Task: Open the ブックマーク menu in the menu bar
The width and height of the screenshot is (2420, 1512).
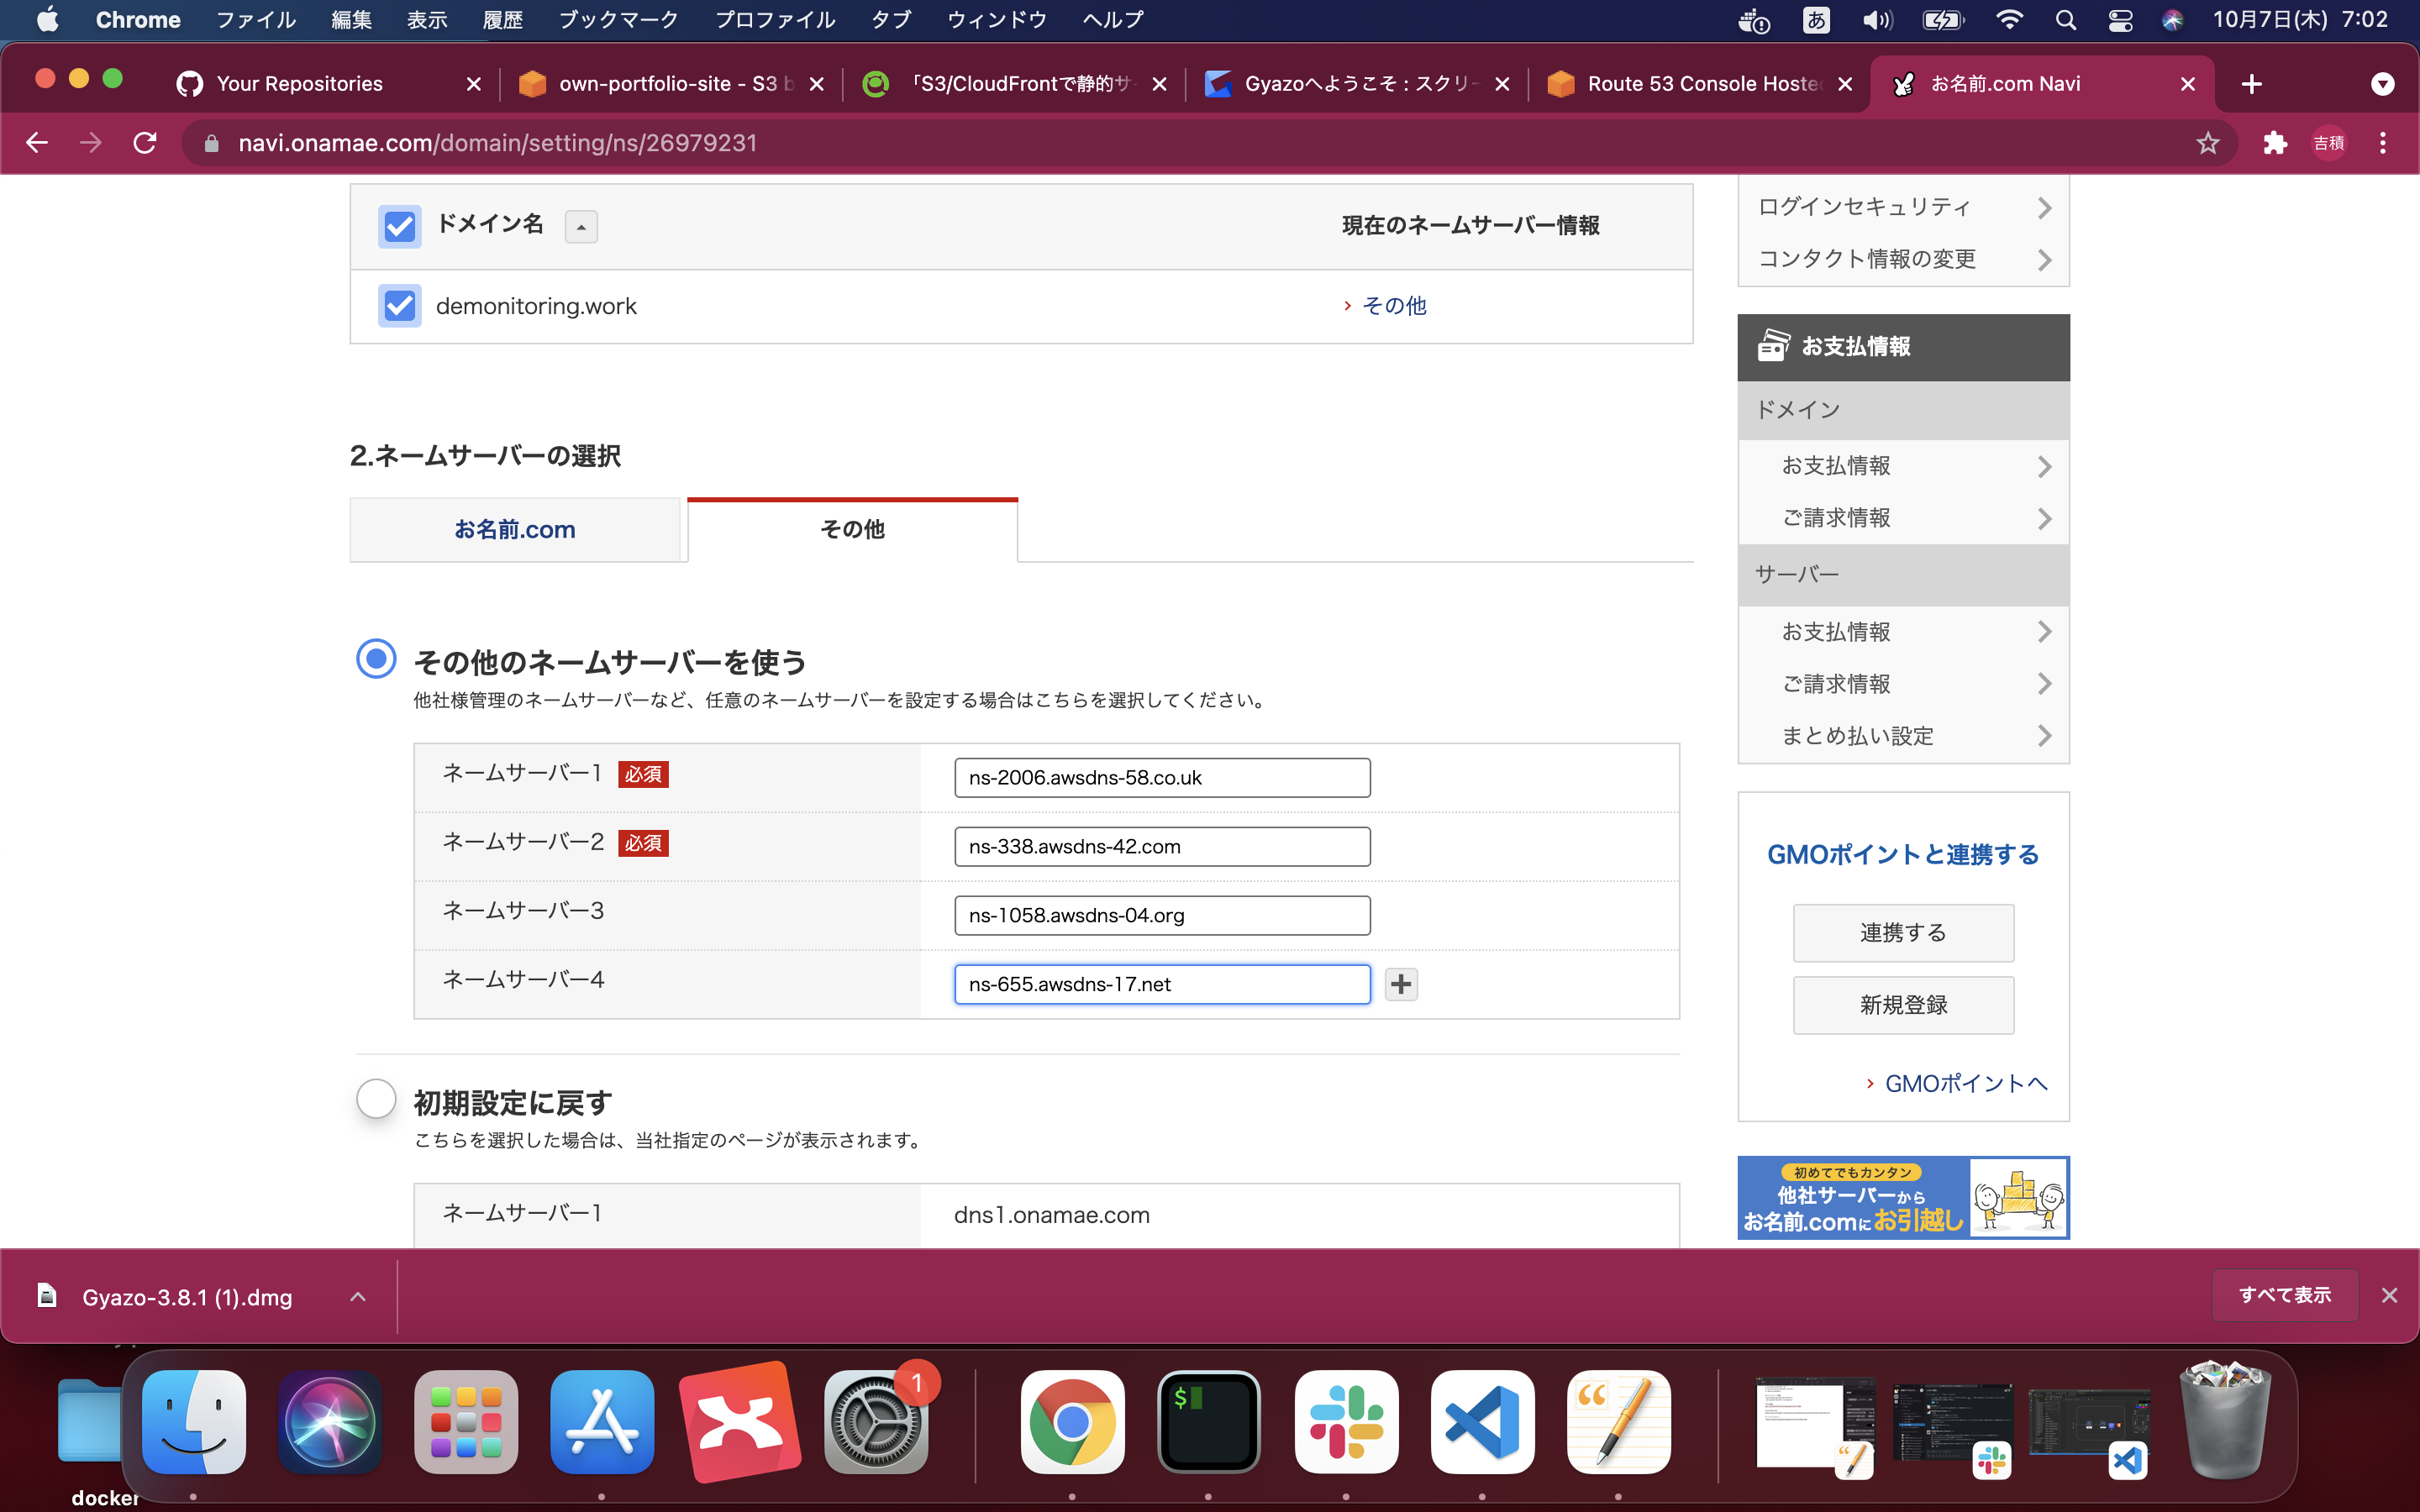Action: click(x=619, y=19)
